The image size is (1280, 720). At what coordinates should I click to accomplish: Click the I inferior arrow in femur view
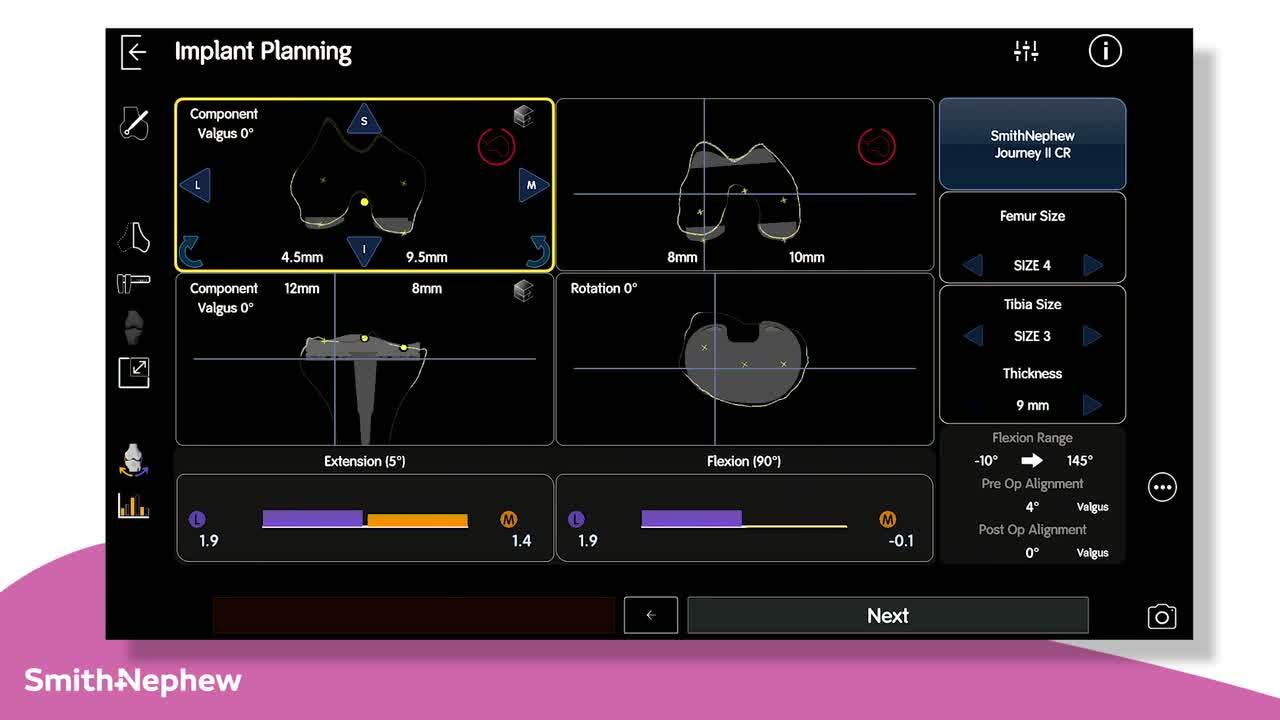point(364,251)
